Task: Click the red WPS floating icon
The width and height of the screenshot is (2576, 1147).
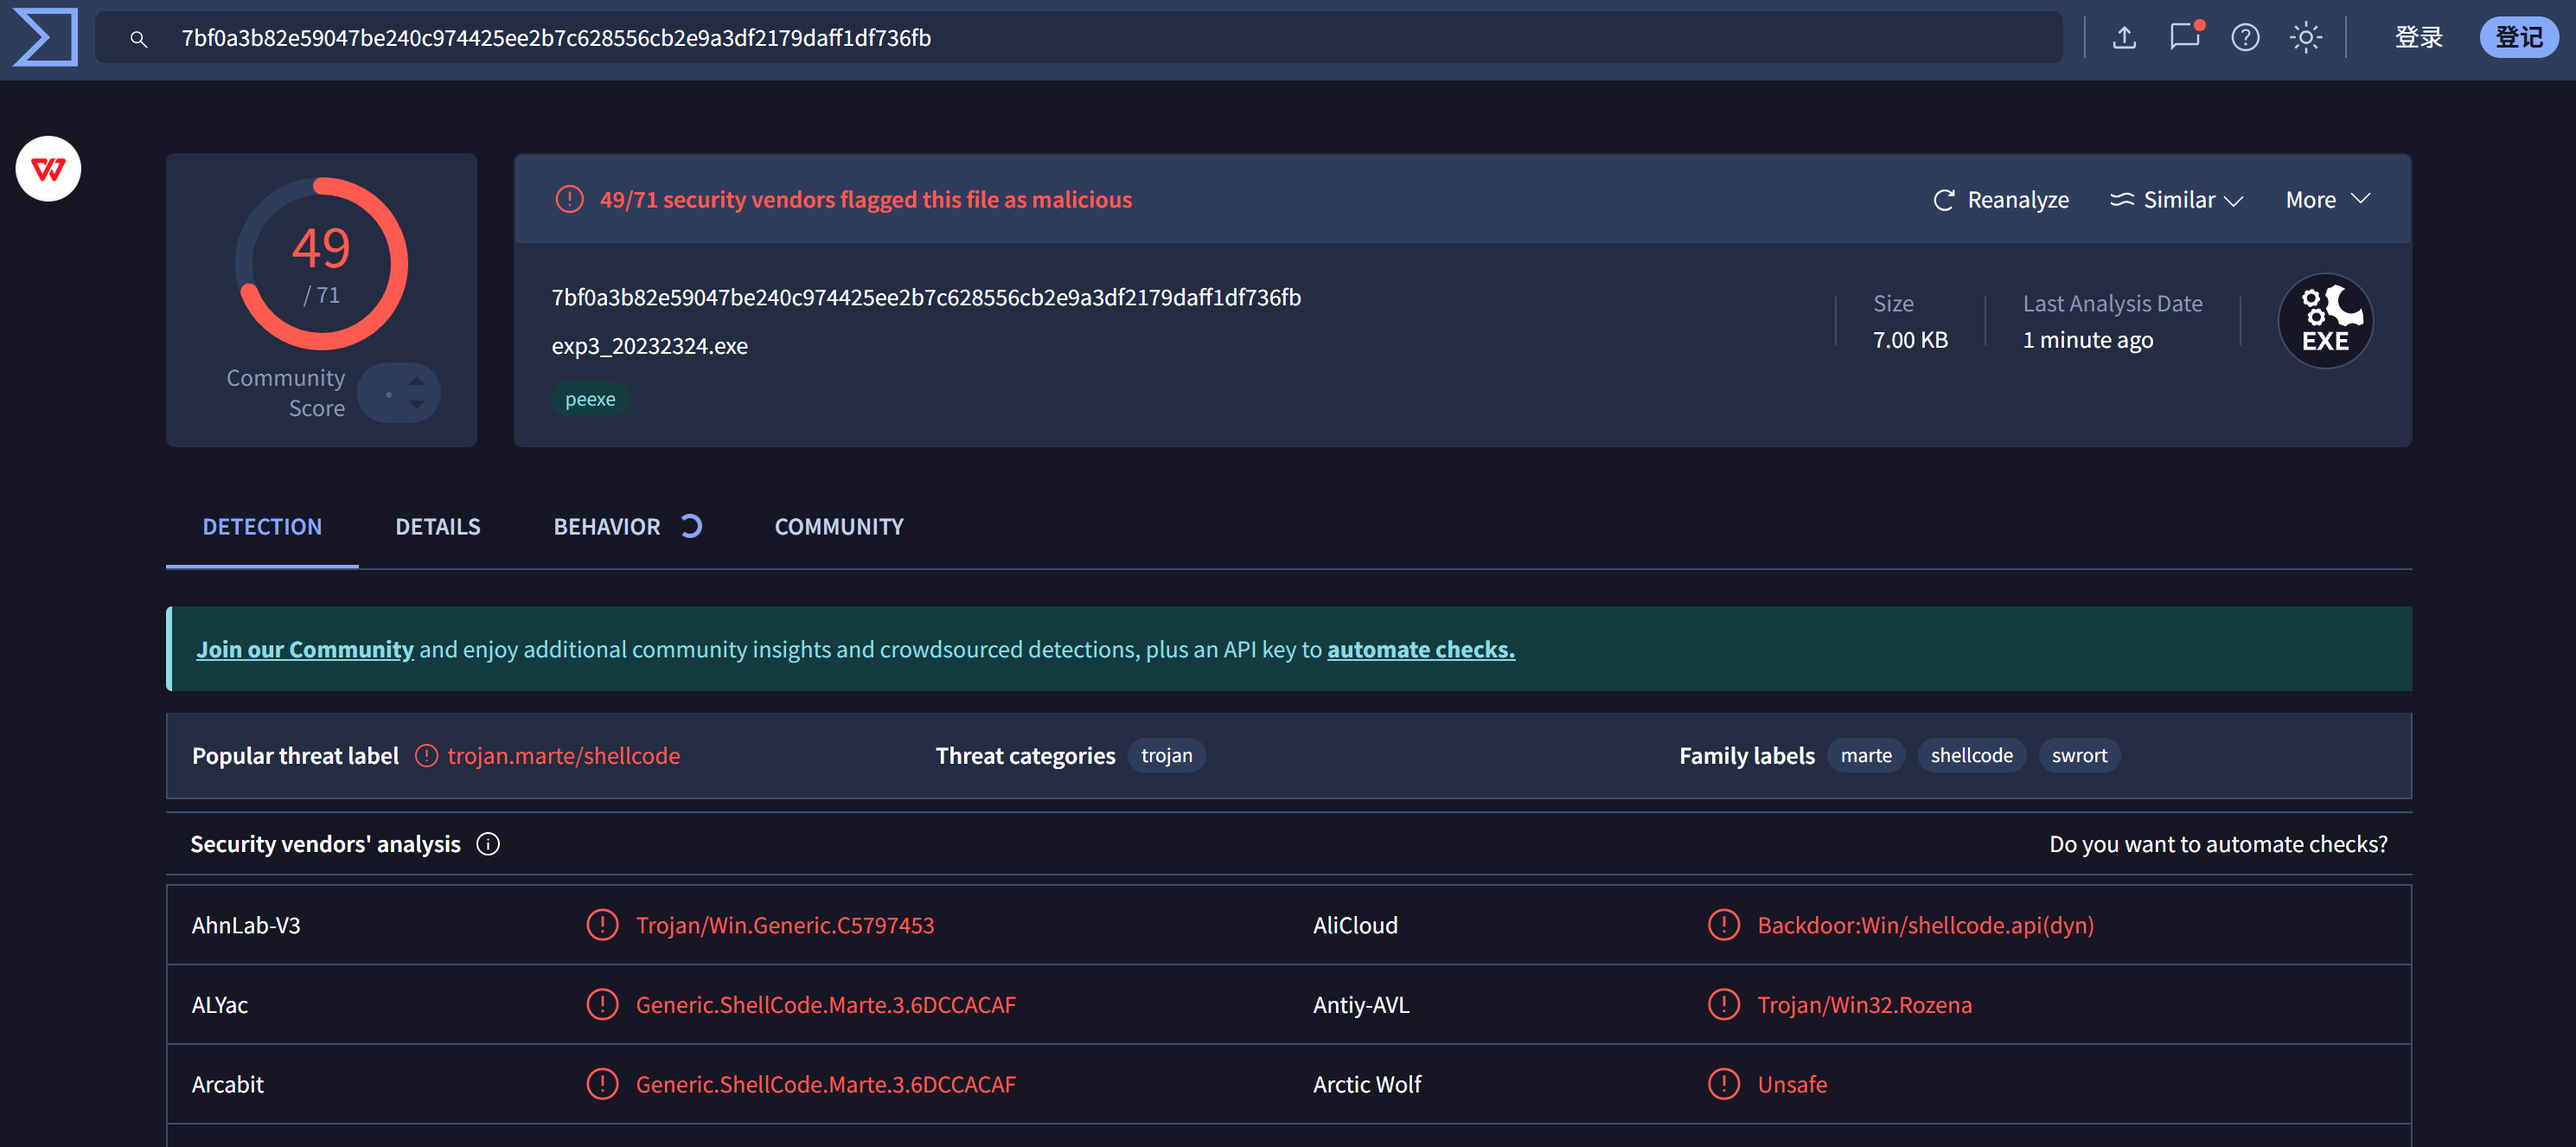Action: click(x=48, y=169)
